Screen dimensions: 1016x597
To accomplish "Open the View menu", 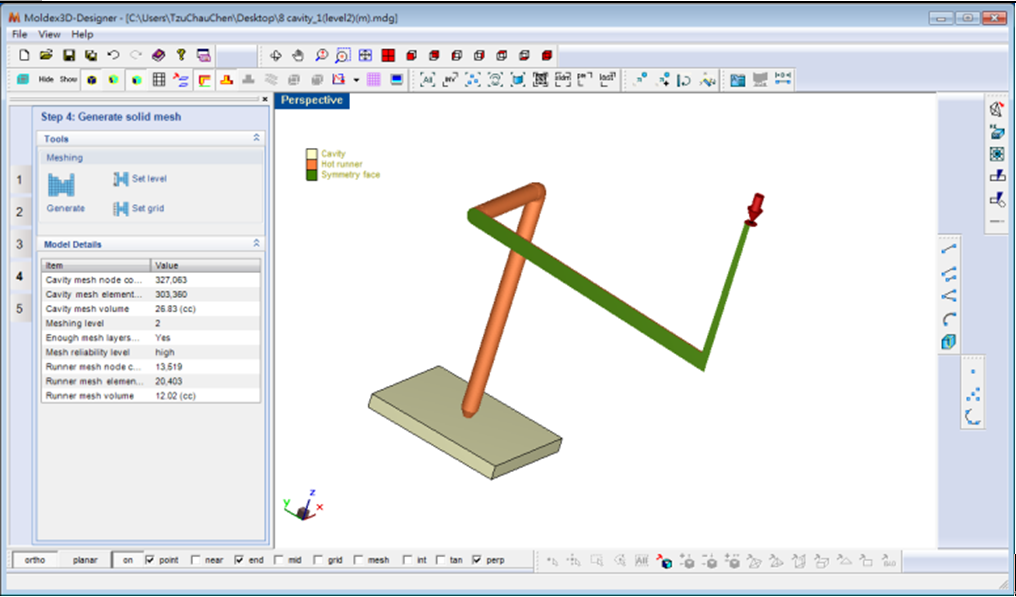I will pos(49,34).
